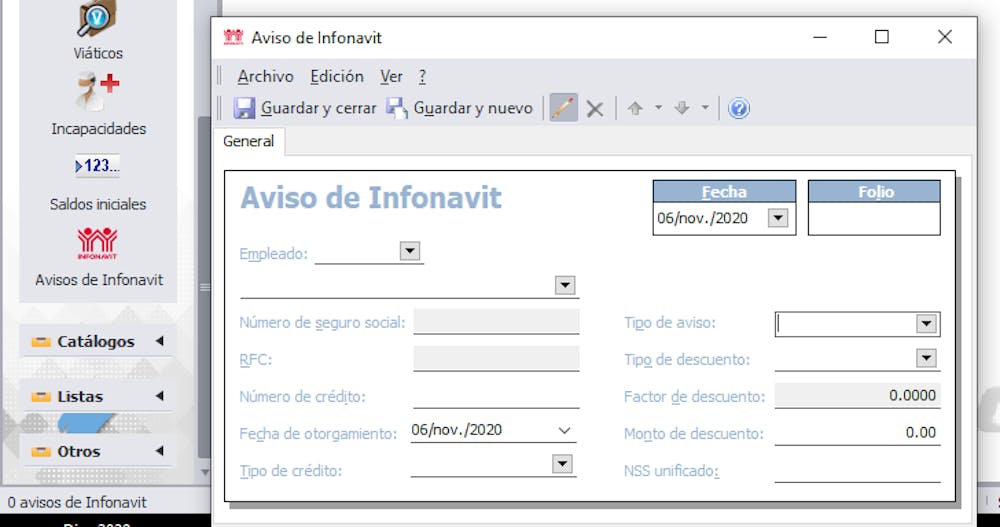
Task: Open Saldos iniciales icon
Action: 98,166
